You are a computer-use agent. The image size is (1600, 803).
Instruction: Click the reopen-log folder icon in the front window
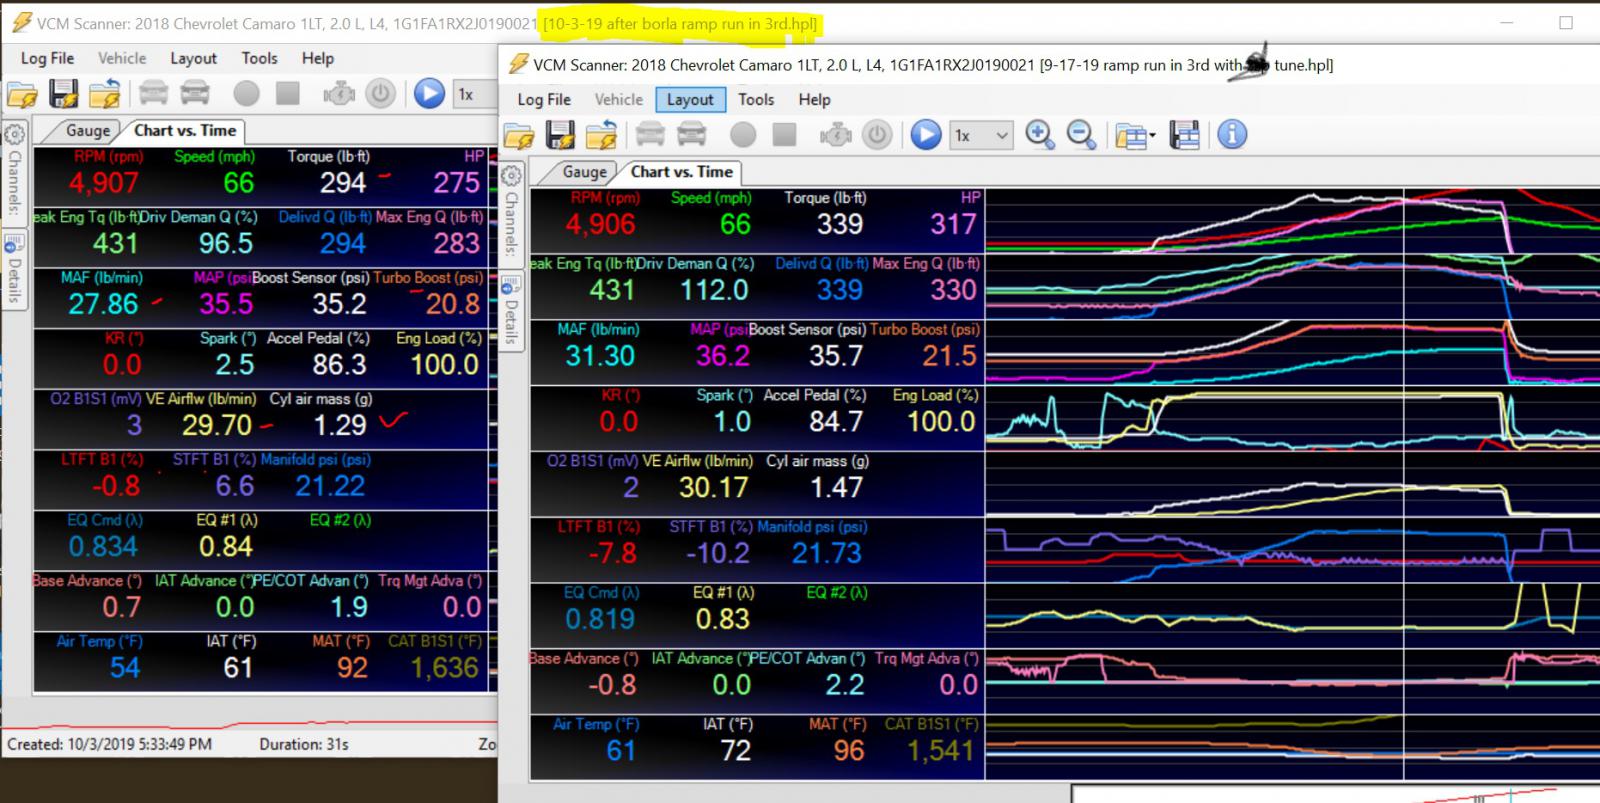pos(601,135)
